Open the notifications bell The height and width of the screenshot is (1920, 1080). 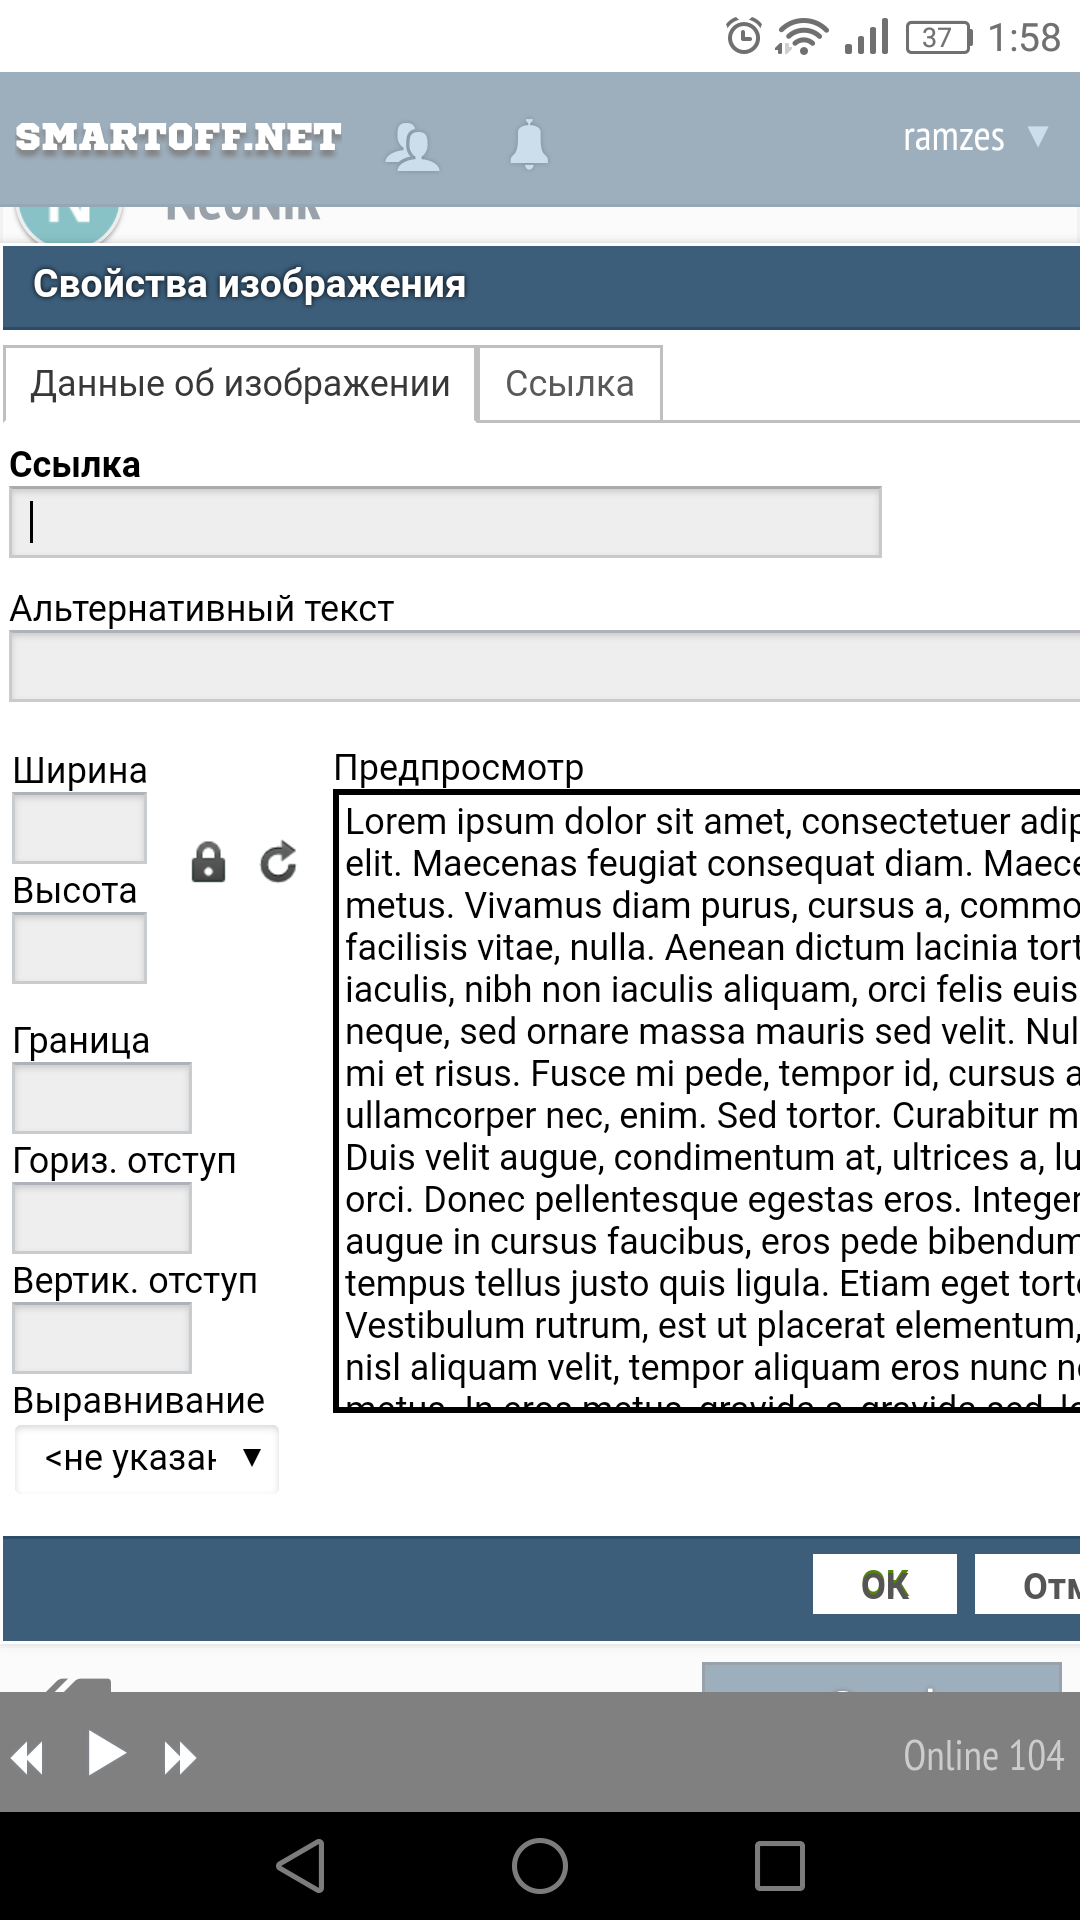click(529, 144)
